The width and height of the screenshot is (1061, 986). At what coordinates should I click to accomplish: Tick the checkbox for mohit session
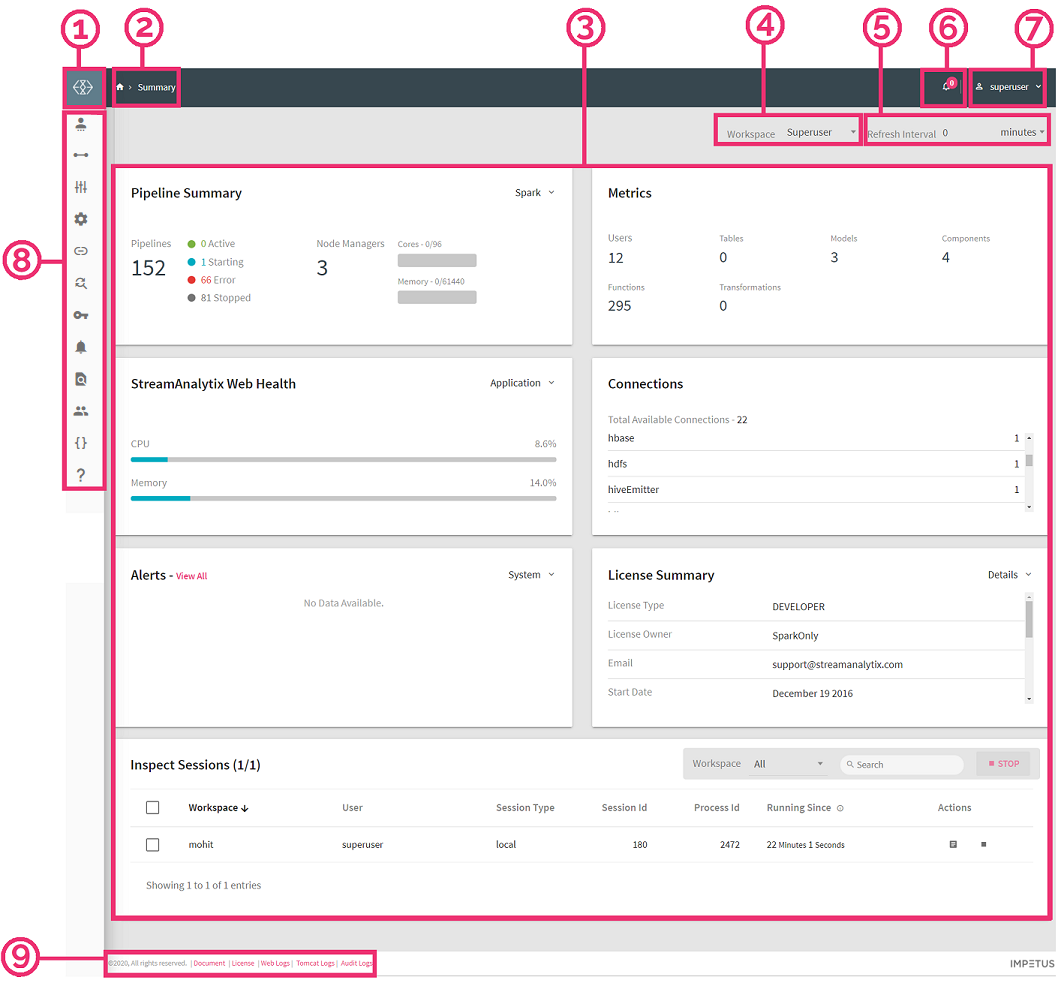[x=153, y=845]
